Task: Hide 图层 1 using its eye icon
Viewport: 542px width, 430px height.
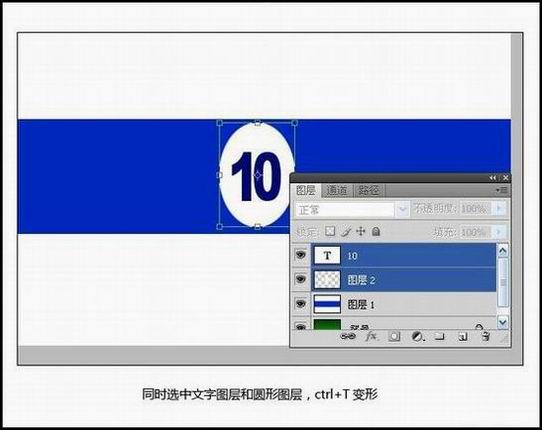Action: point(301,304)
